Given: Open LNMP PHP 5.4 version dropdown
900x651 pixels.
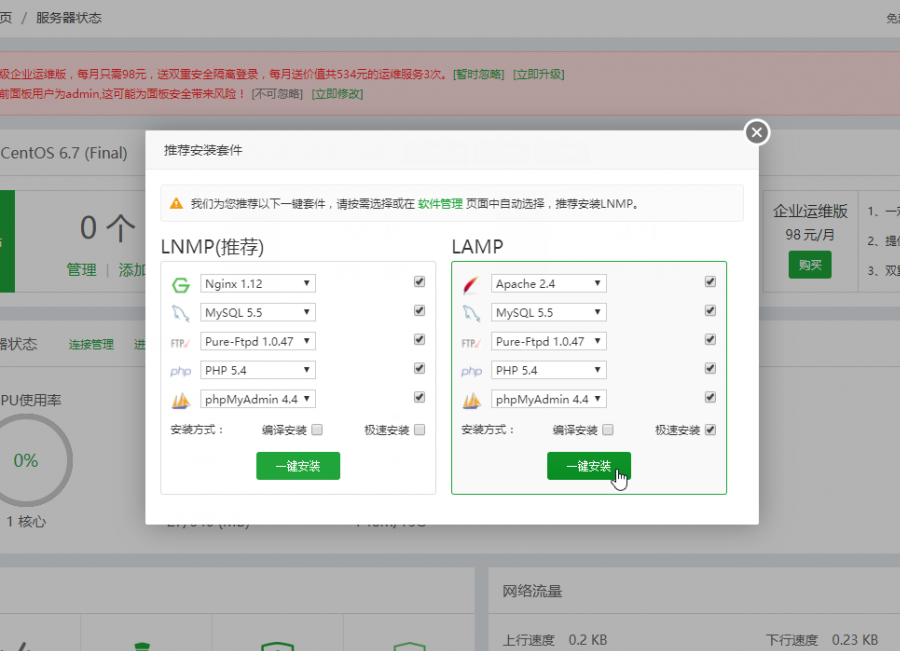Looking at the screenshot, I should point(258,370).
